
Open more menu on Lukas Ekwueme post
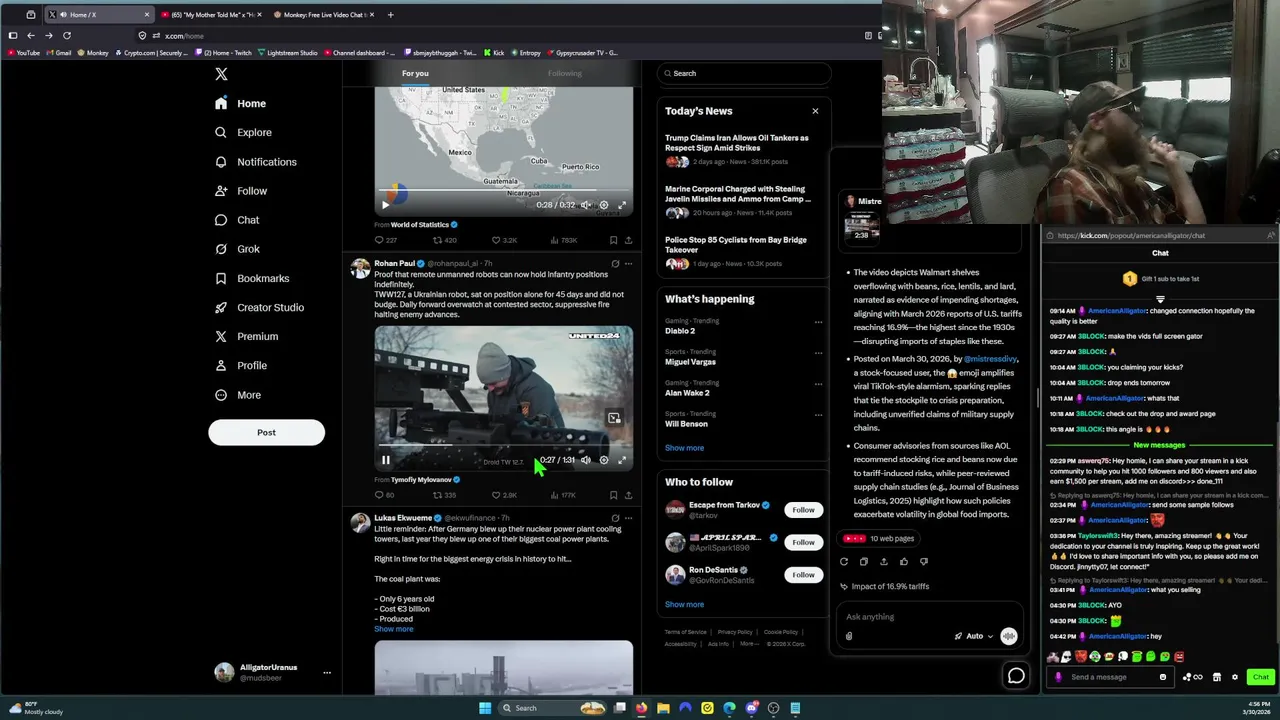629,518
